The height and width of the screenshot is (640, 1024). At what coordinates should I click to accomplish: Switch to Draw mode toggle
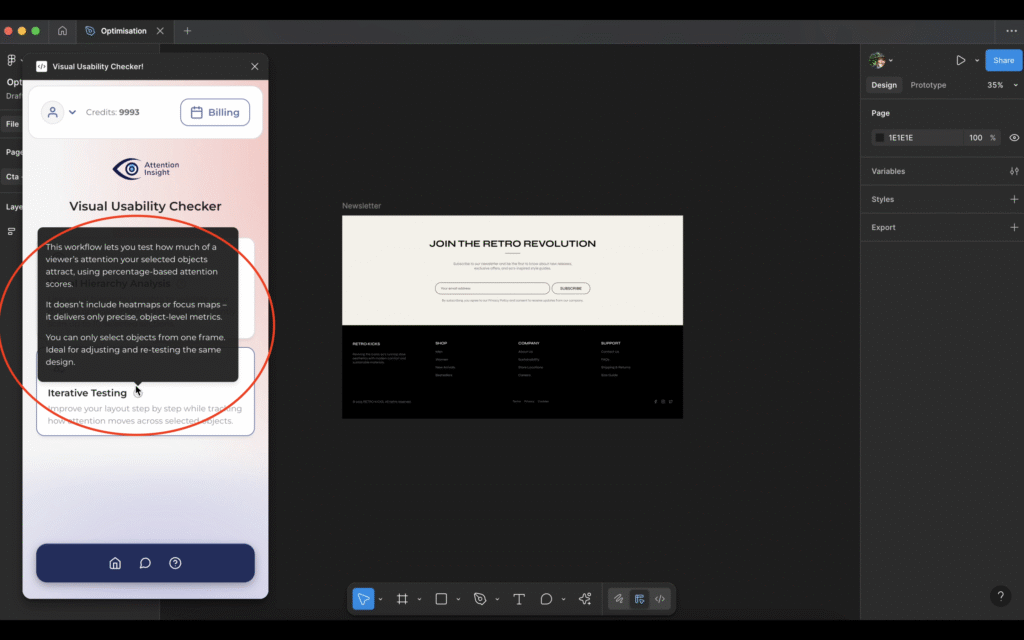click(x=619, y=599)
